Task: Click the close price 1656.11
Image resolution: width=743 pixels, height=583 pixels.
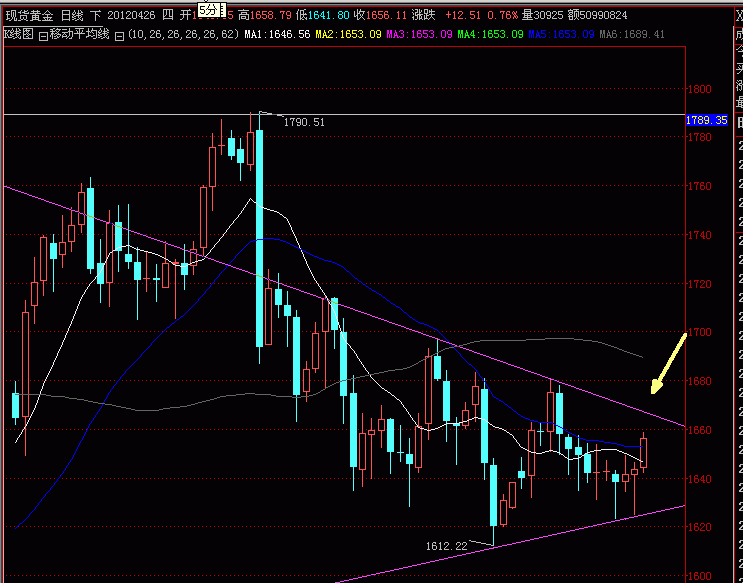Action: point(386,16)
